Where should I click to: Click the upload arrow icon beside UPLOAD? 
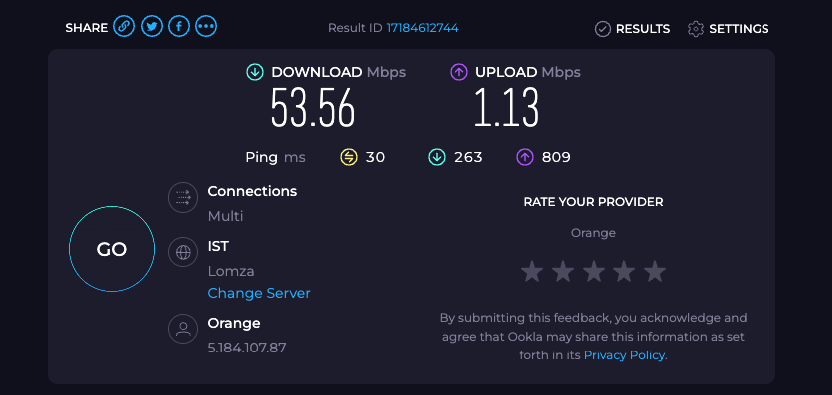[458, 72]
